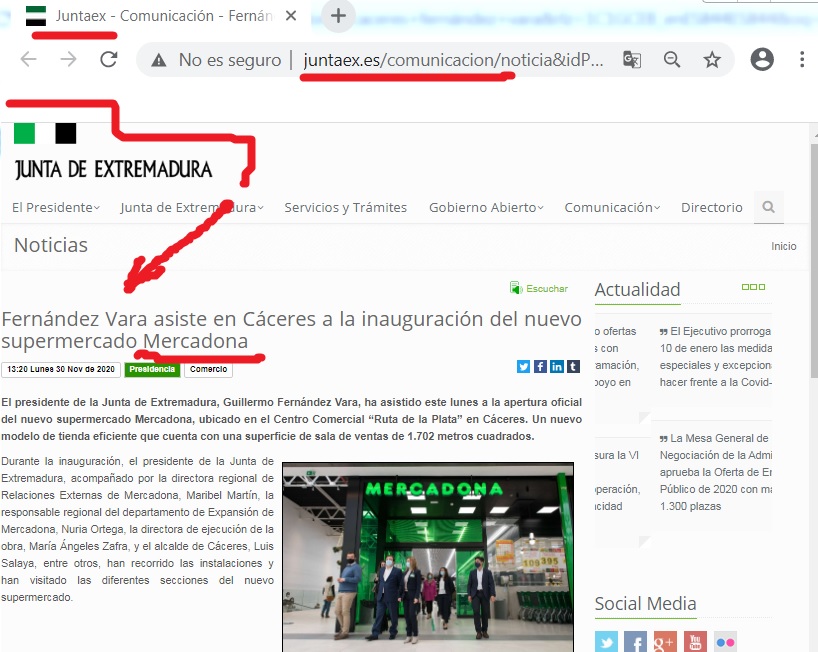818x652 pixels.
Task: Reload the page
Action: pos(109,60)
